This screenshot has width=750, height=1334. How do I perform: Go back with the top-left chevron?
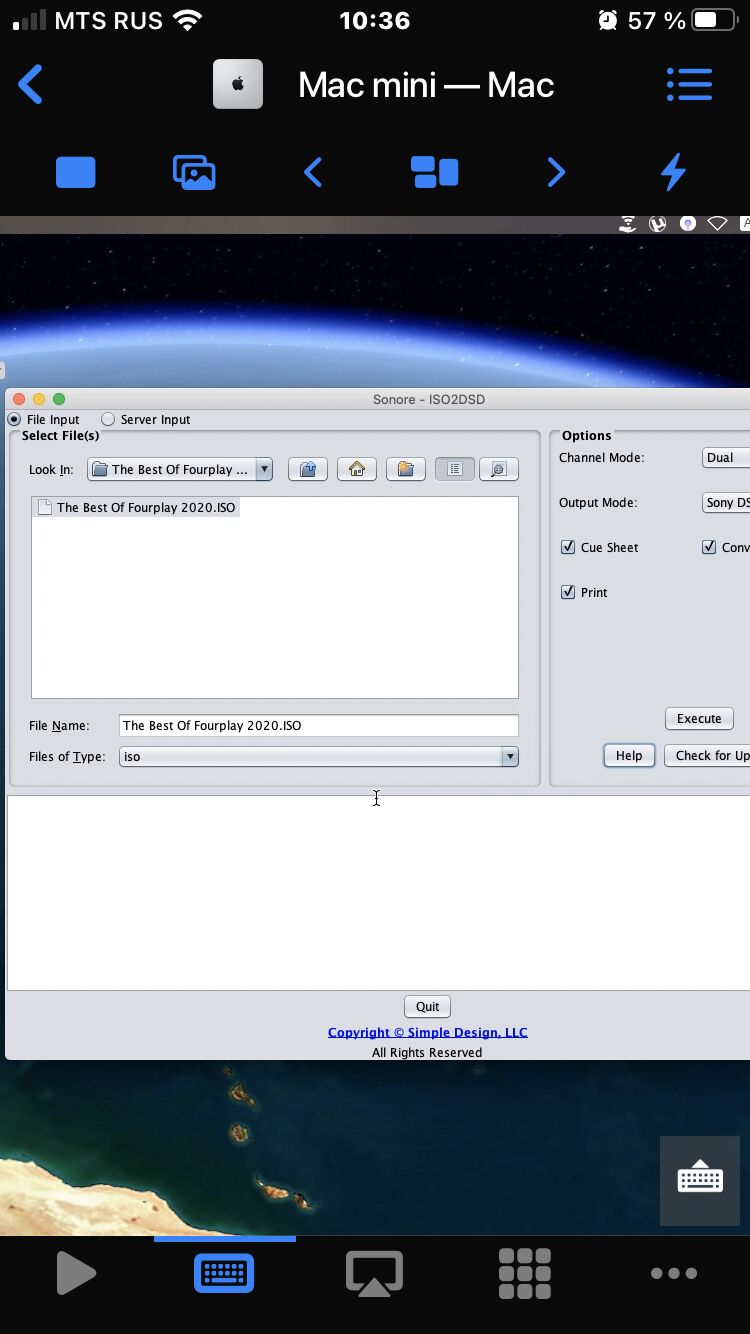(31, 85)
